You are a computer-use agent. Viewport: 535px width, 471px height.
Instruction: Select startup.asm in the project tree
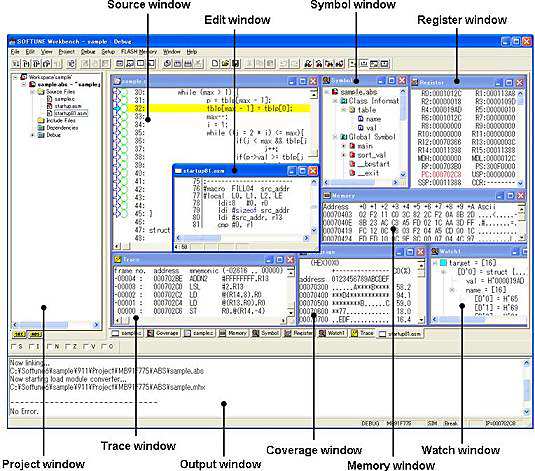pos(68,106)
